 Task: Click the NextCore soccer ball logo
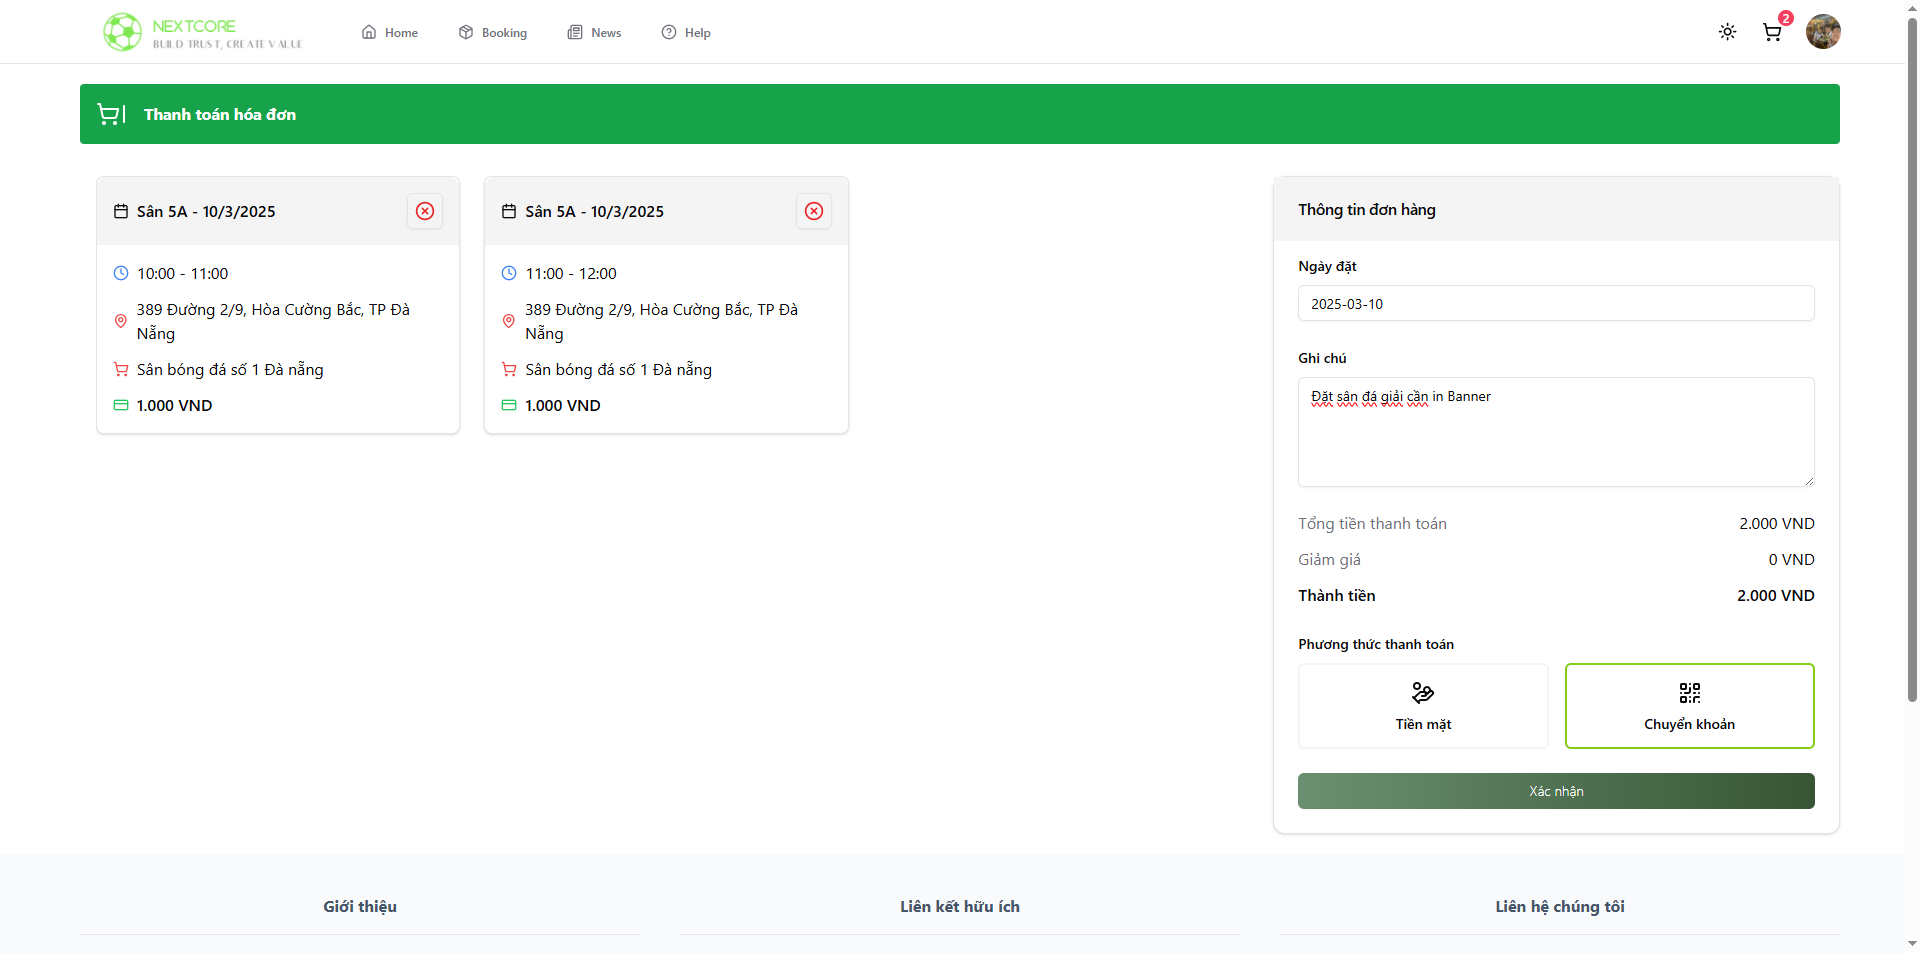point(122,32)
